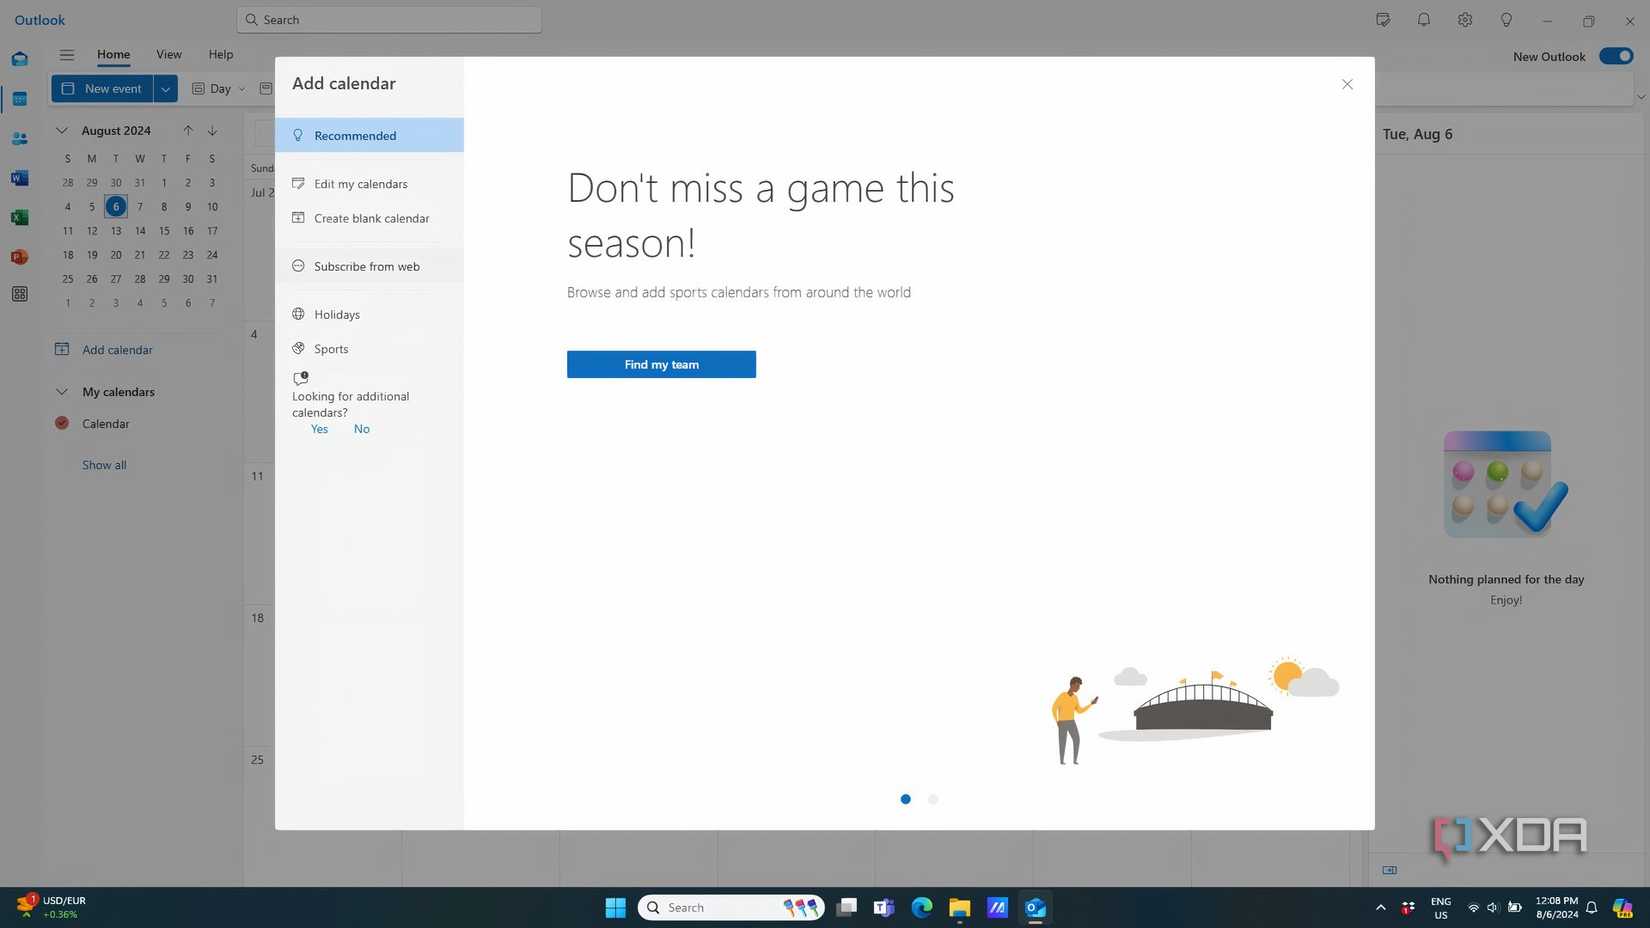Click the Outlook search box

390,20
